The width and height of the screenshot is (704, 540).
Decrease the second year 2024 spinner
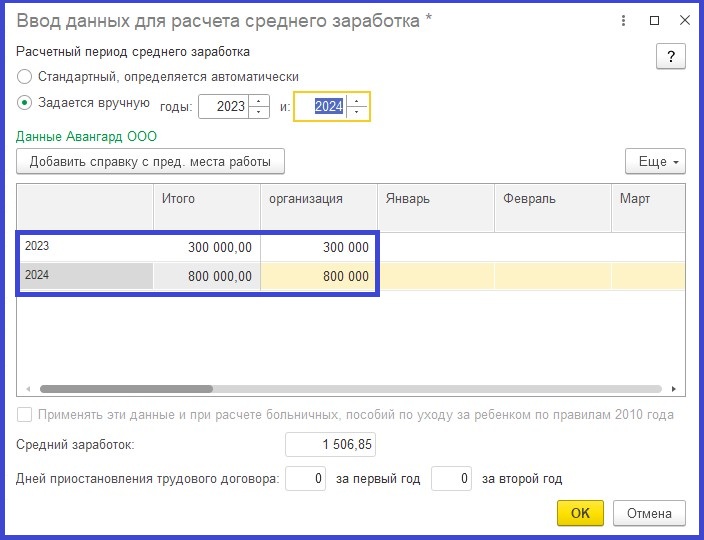[357, 112]
